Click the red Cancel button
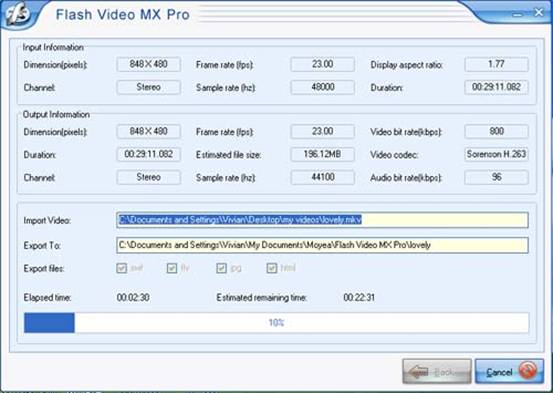Screen dimensions: 553x393 tap(509, 371)
